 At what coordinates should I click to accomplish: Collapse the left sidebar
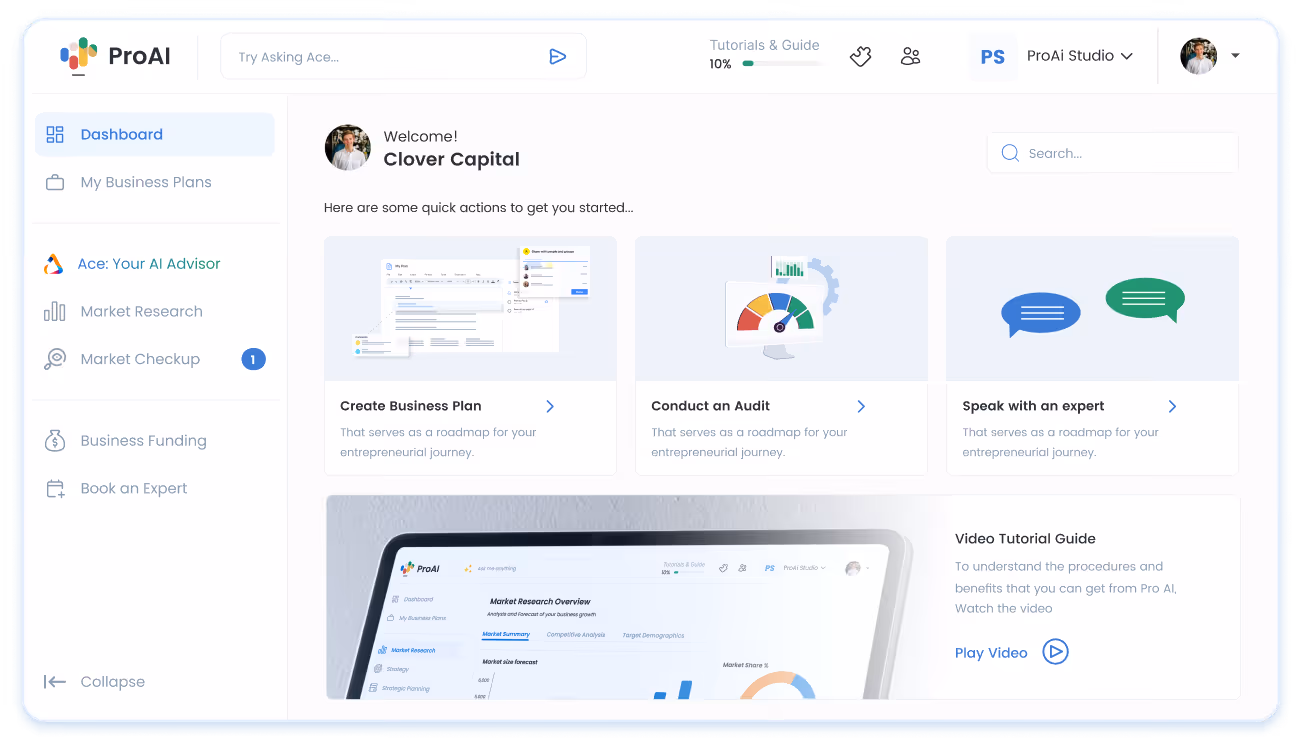(94, 681)
